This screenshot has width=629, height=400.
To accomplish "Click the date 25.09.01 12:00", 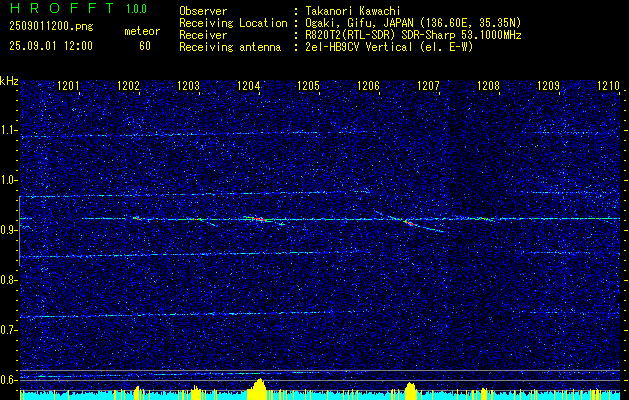I will 51,46.
